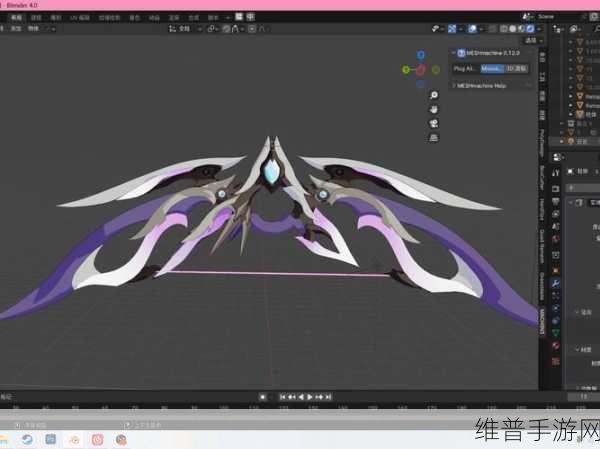This screenshot has width=600, height=449.
Task: Open the Output properties tab icon
Action: 556,201
